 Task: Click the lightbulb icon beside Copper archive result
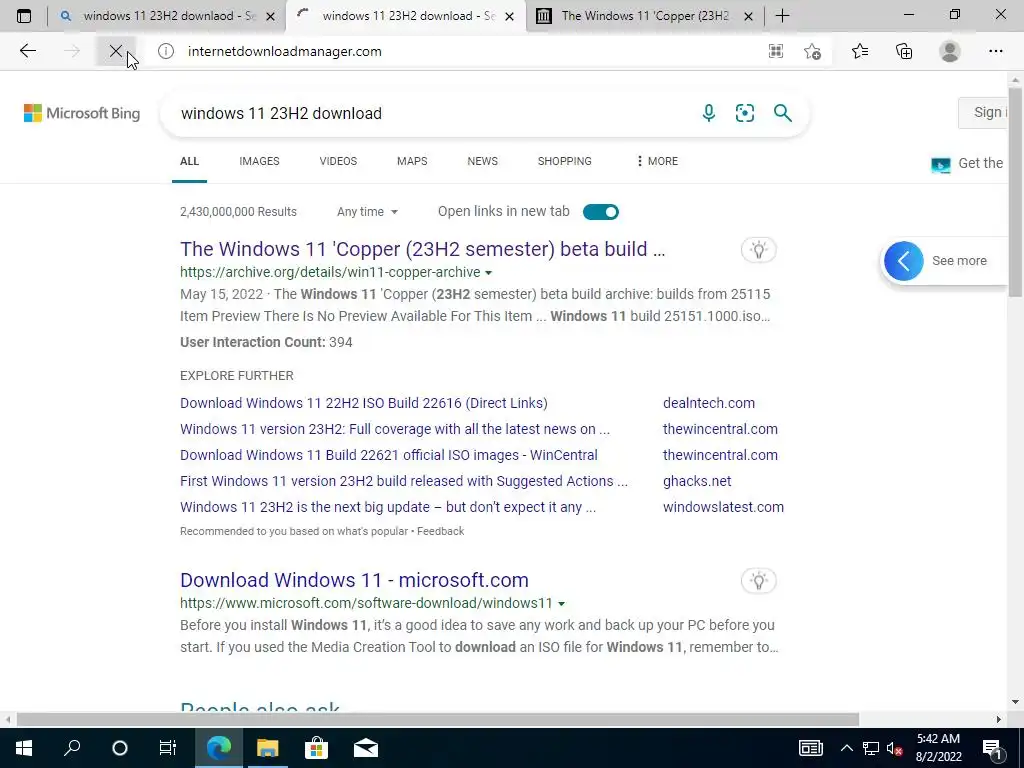[x=758, y=249]
